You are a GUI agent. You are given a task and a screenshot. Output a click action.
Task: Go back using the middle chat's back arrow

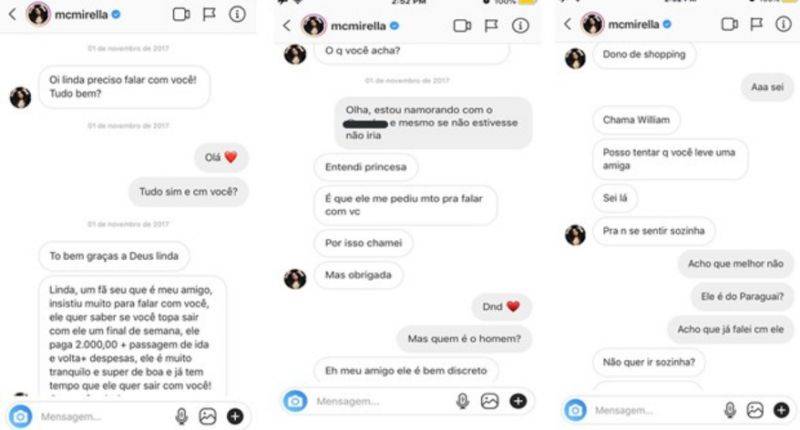coord(287,26)
